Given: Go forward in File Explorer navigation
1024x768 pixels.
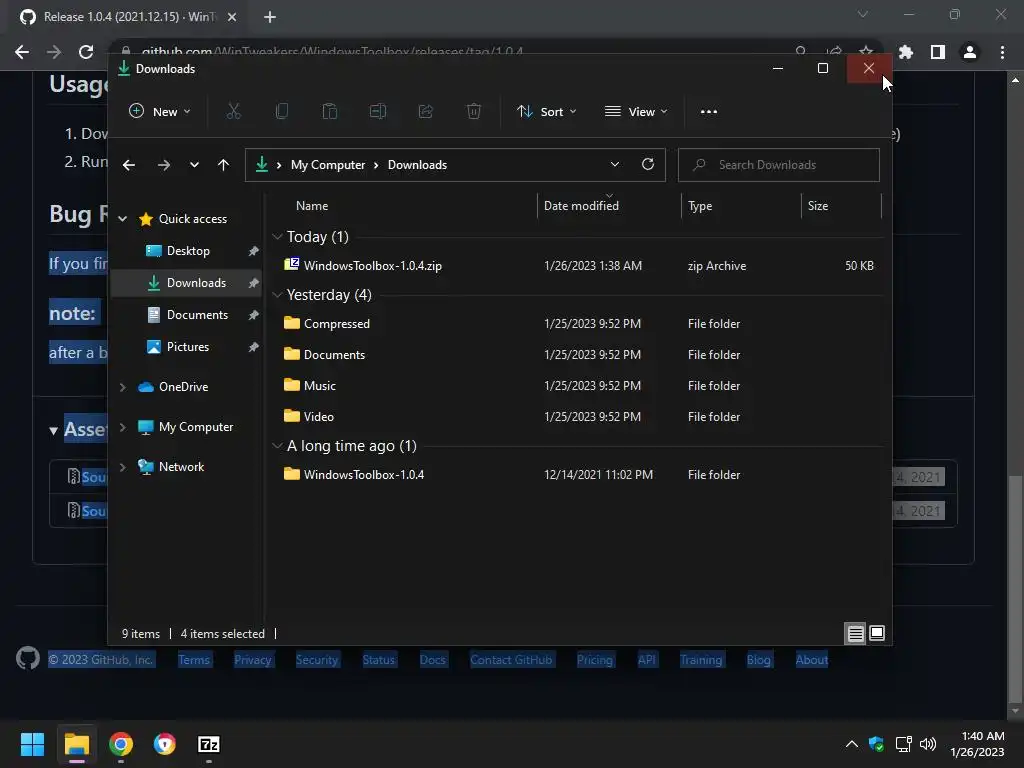Looking at the screenshot, I should click(164, 165).
